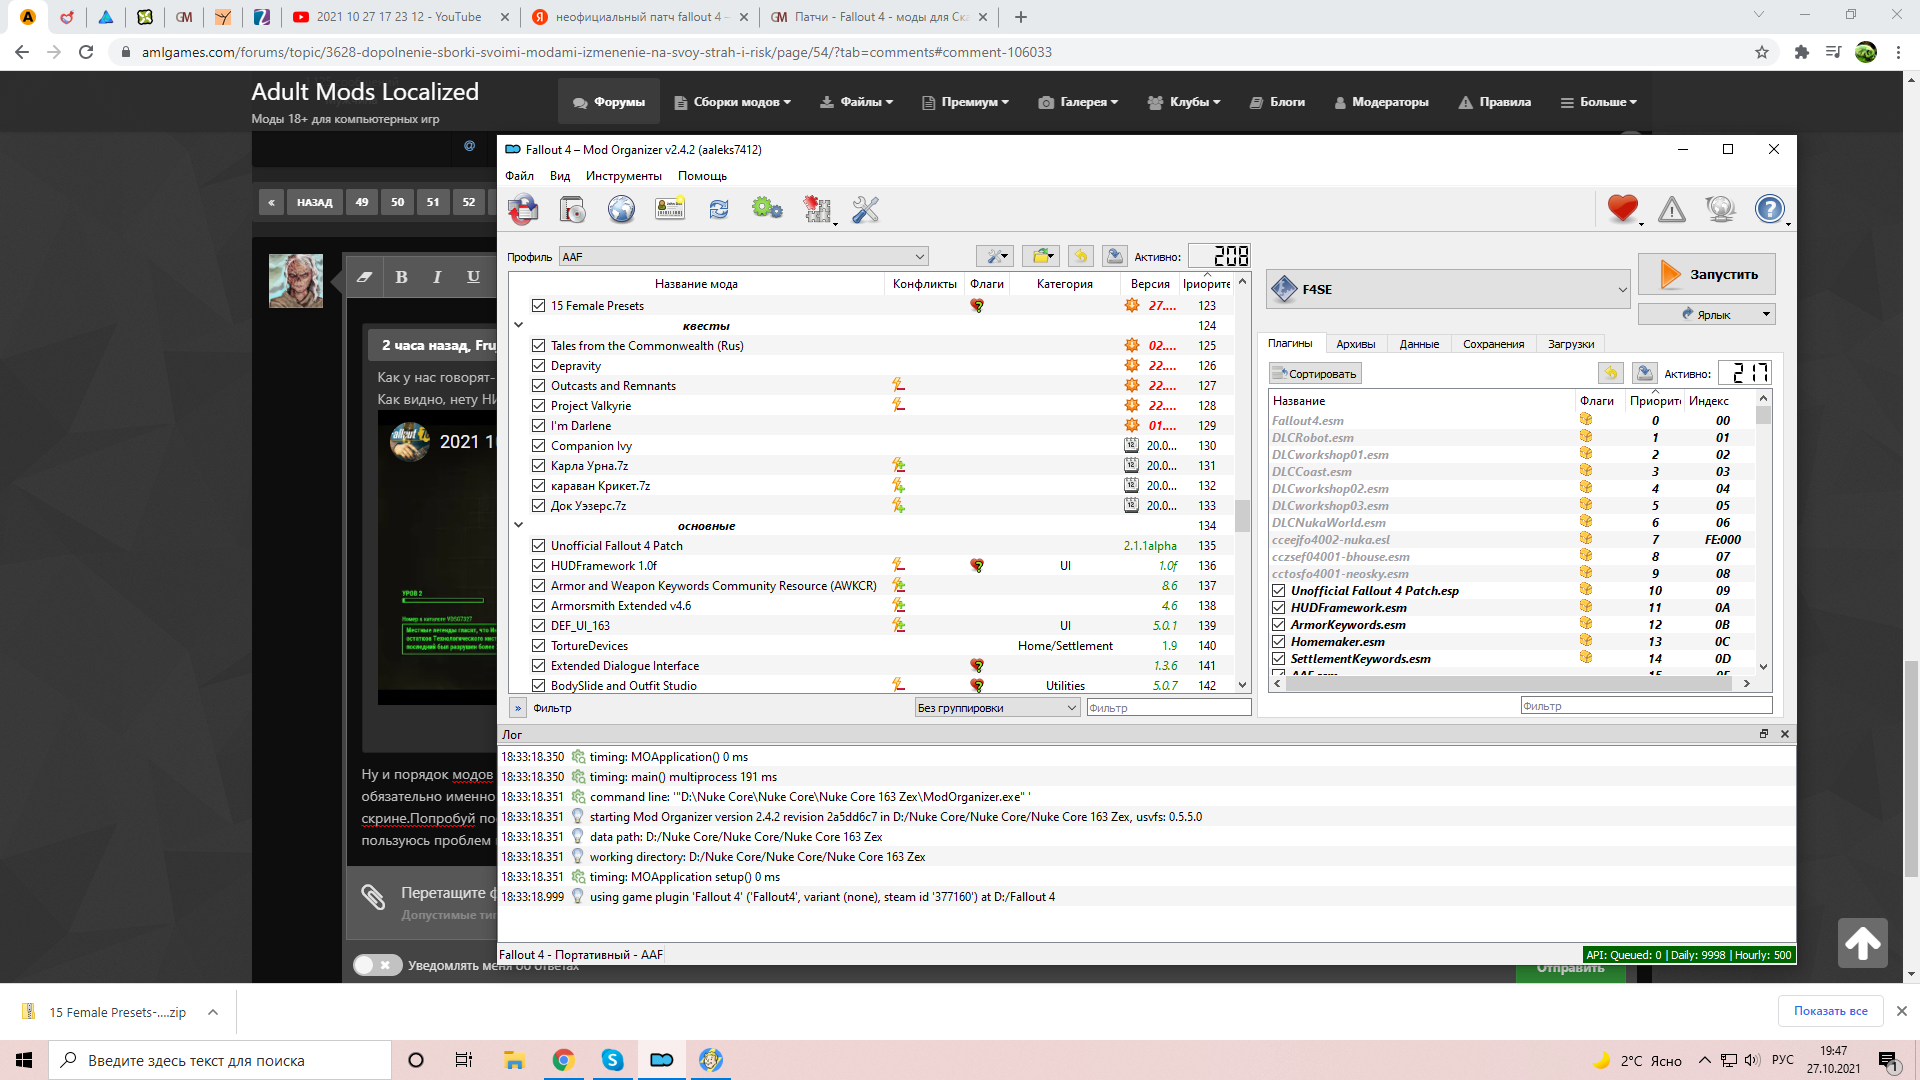The width and height of the screenshot is (1920, 1080).
Task: Toggle Unofficial Fallout 4 Patch.esp plugin checkbox
Action: 1278,591
